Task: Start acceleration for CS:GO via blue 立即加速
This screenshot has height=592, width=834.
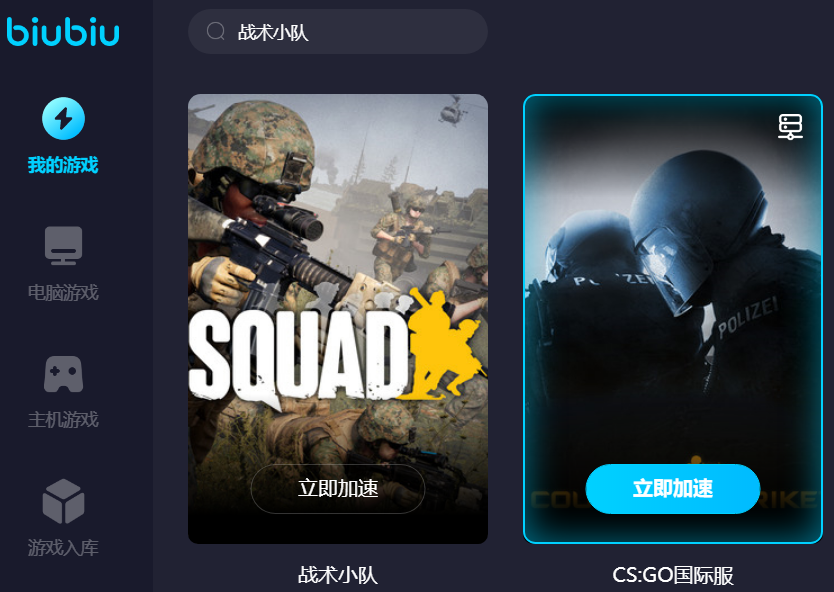Action: tap(673, 488)
